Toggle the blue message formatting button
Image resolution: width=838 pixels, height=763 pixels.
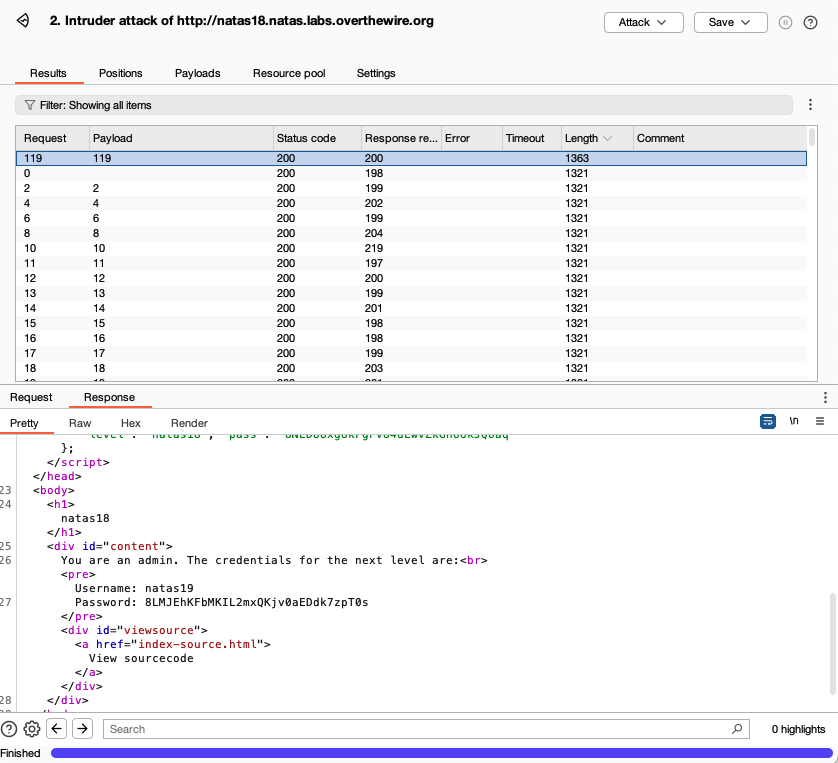(x=768, y=422)
